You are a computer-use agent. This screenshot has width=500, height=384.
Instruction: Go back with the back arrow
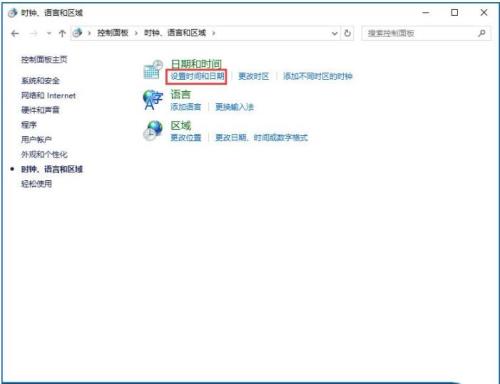point(15,33)
